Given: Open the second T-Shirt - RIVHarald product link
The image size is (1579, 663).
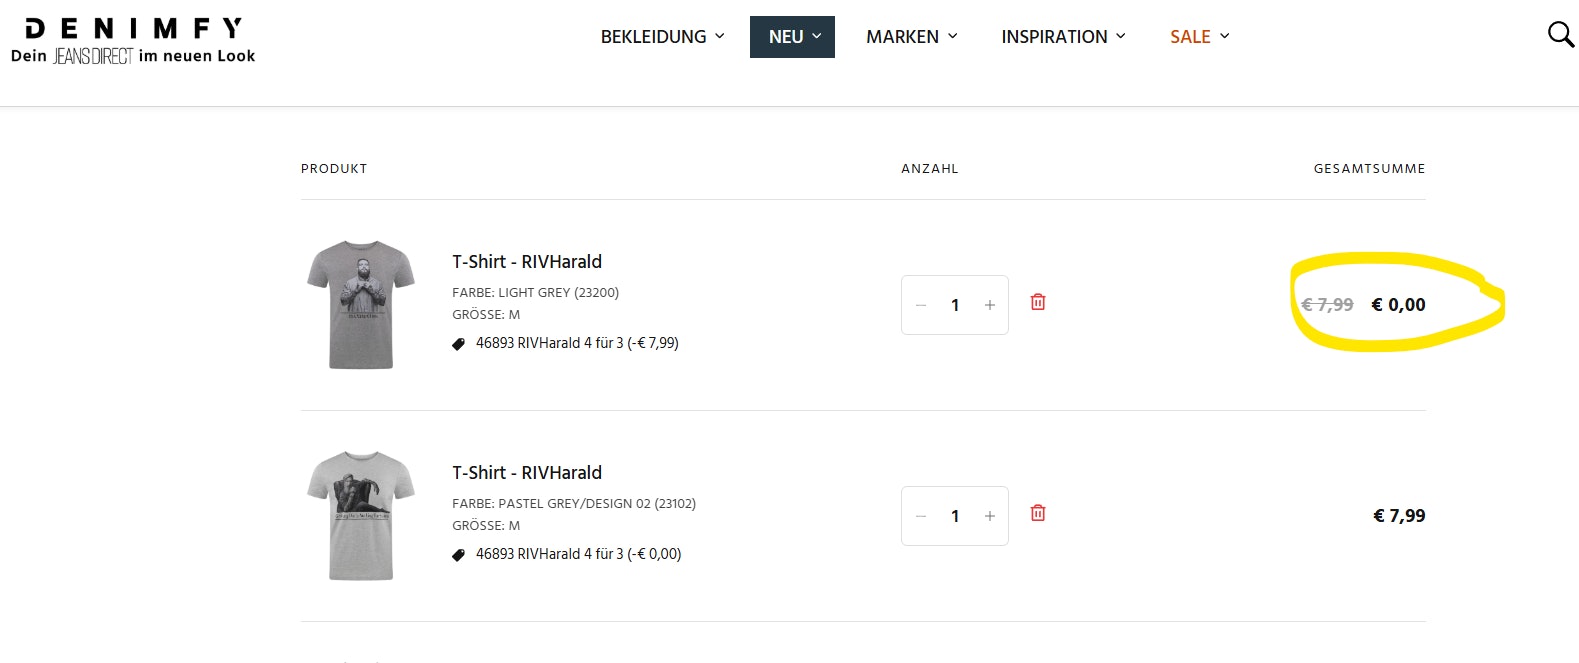Looking at the screenshot, I should pyautogui.click(x=527, y=473).
